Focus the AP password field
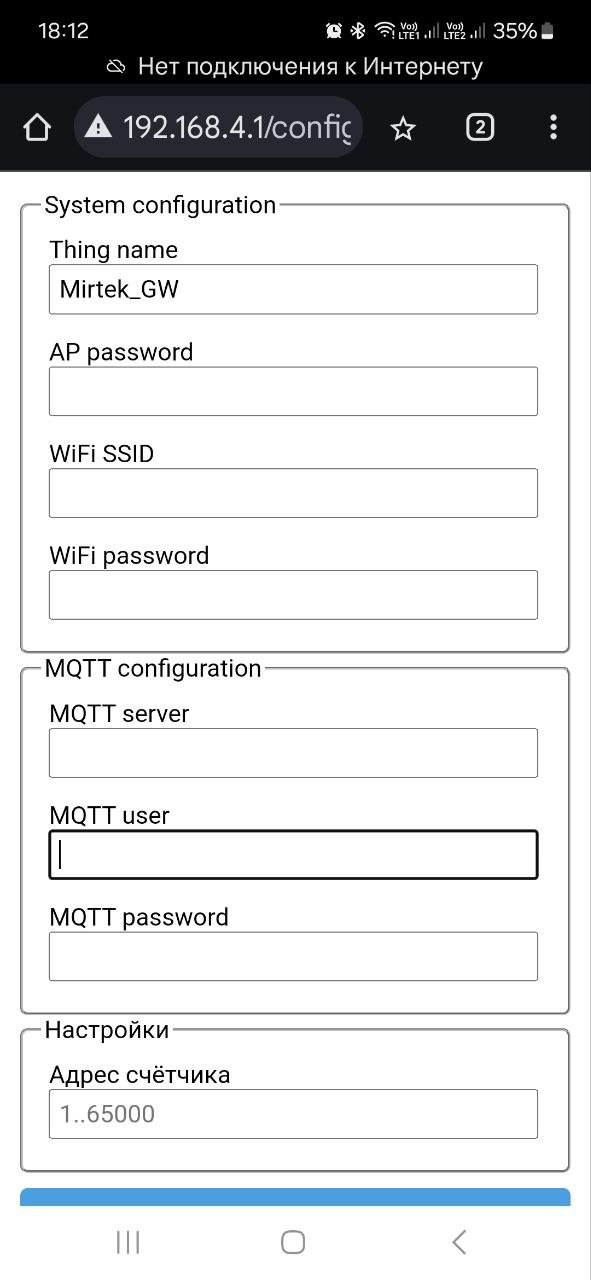The height and width of the screenshot is (1280, 591). click(293, 391)
